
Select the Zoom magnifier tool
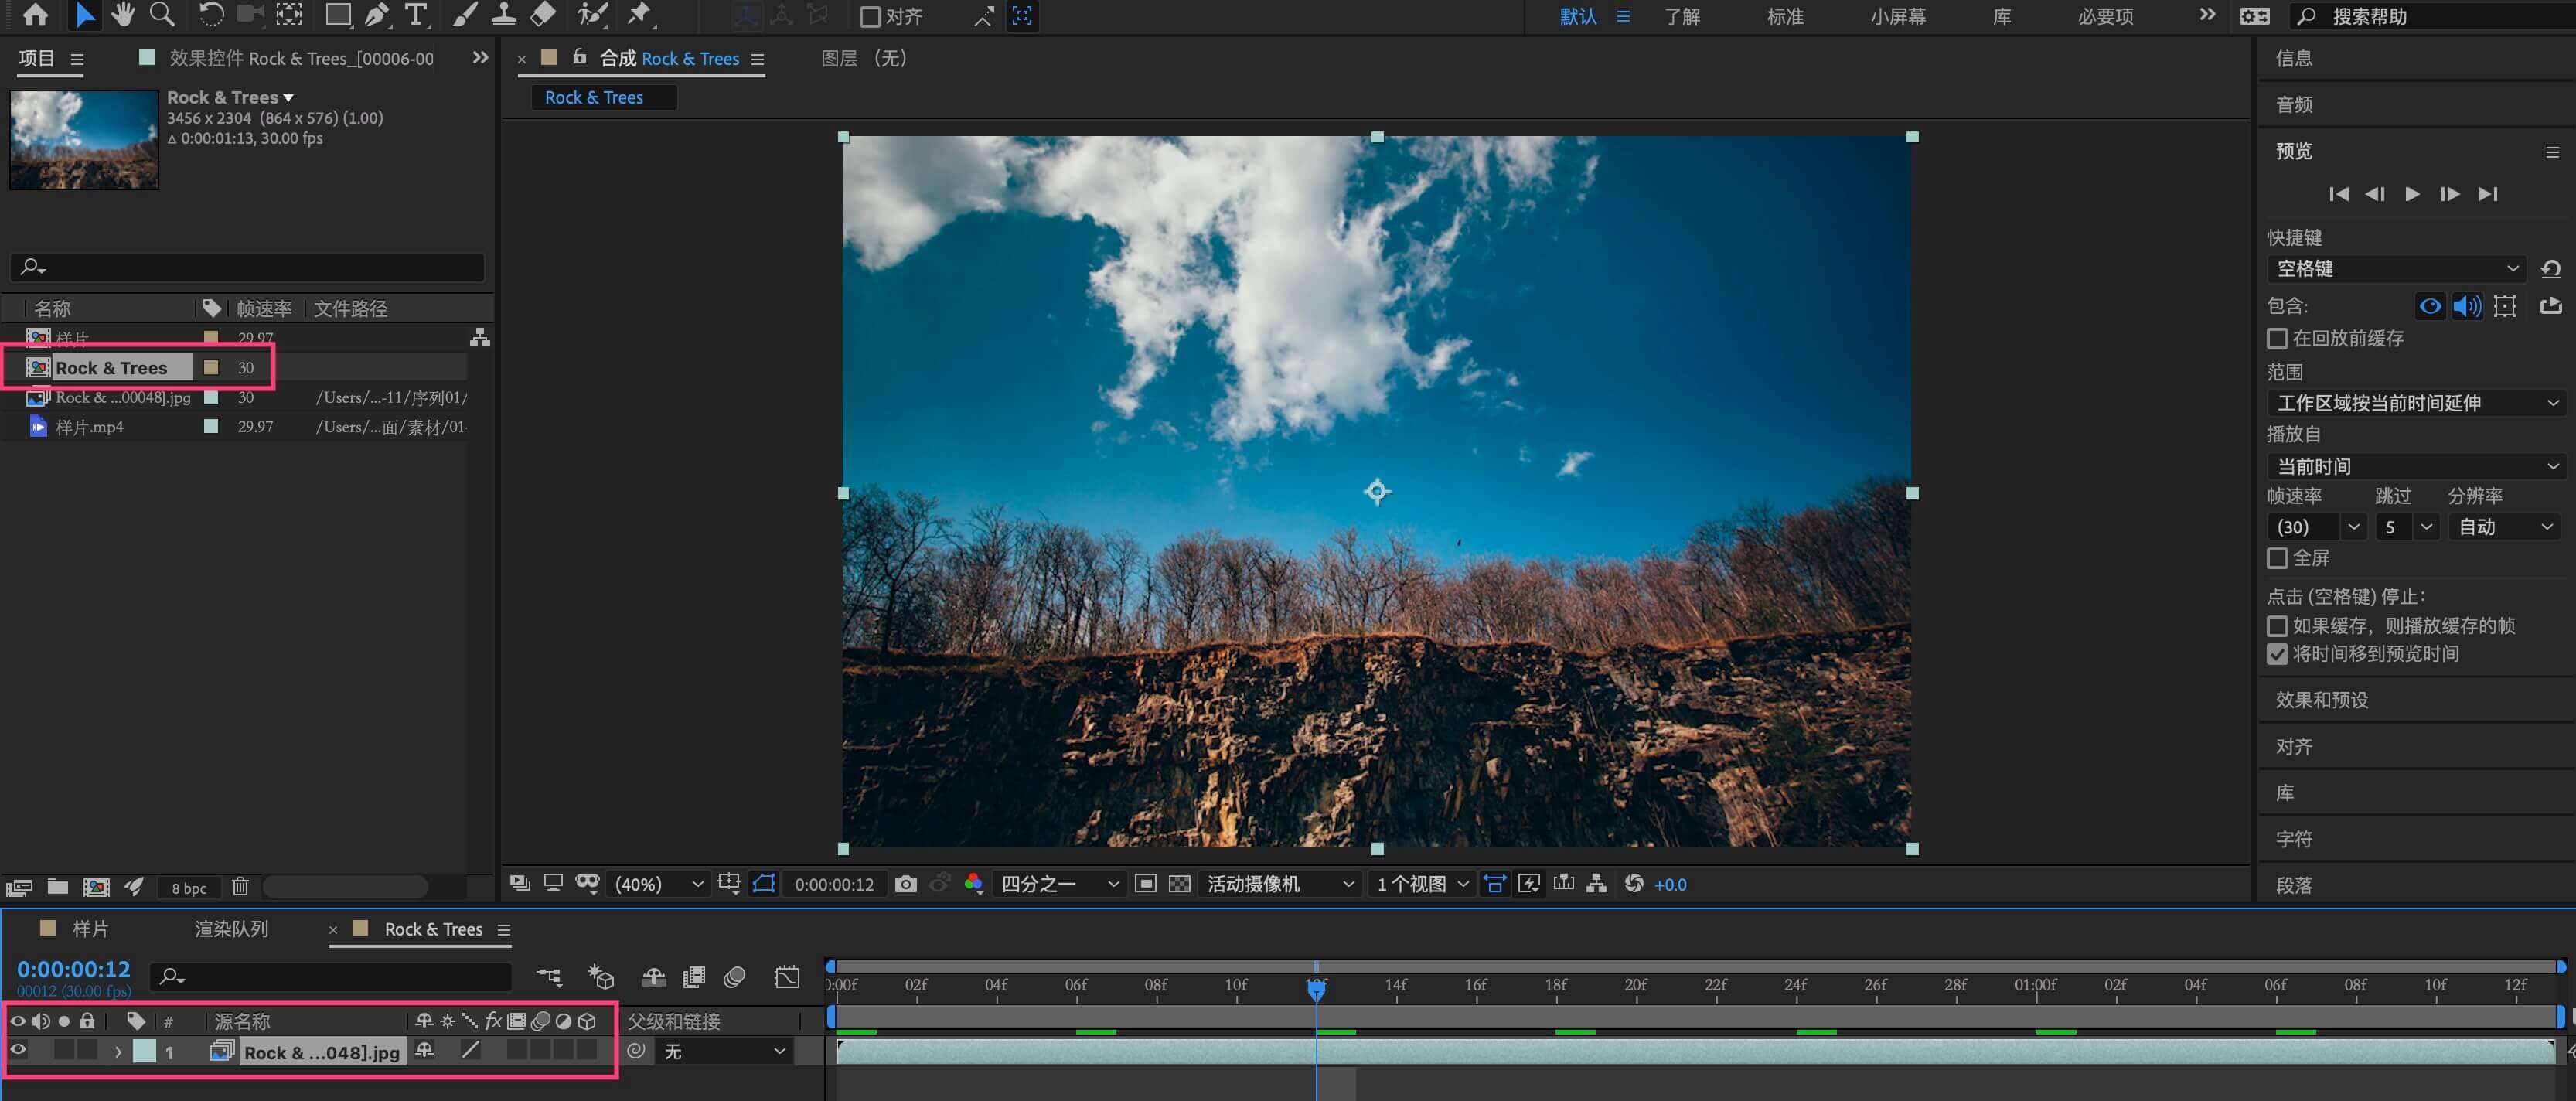pyautogui.click(x=161, y=15)
